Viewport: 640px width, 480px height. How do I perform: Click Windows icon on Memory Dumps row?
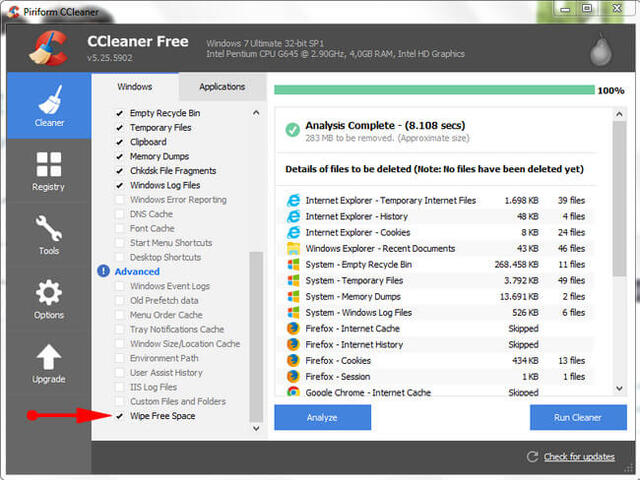pyautogui.click(x=293, y=296)
